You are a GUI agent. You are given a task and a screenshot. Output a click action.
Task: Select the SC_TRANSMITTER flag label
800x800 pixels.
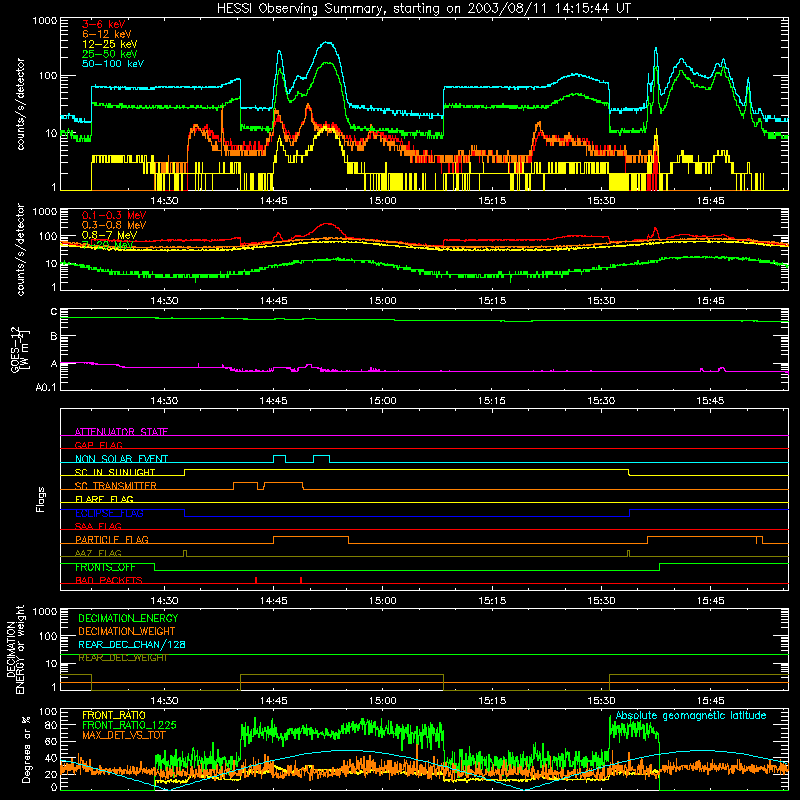pyautogui.click(x=116, y=486)
